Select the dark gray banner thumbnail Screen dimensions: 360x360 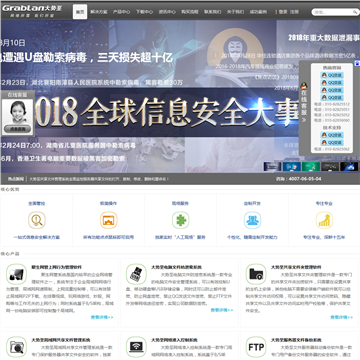(330, 166)
